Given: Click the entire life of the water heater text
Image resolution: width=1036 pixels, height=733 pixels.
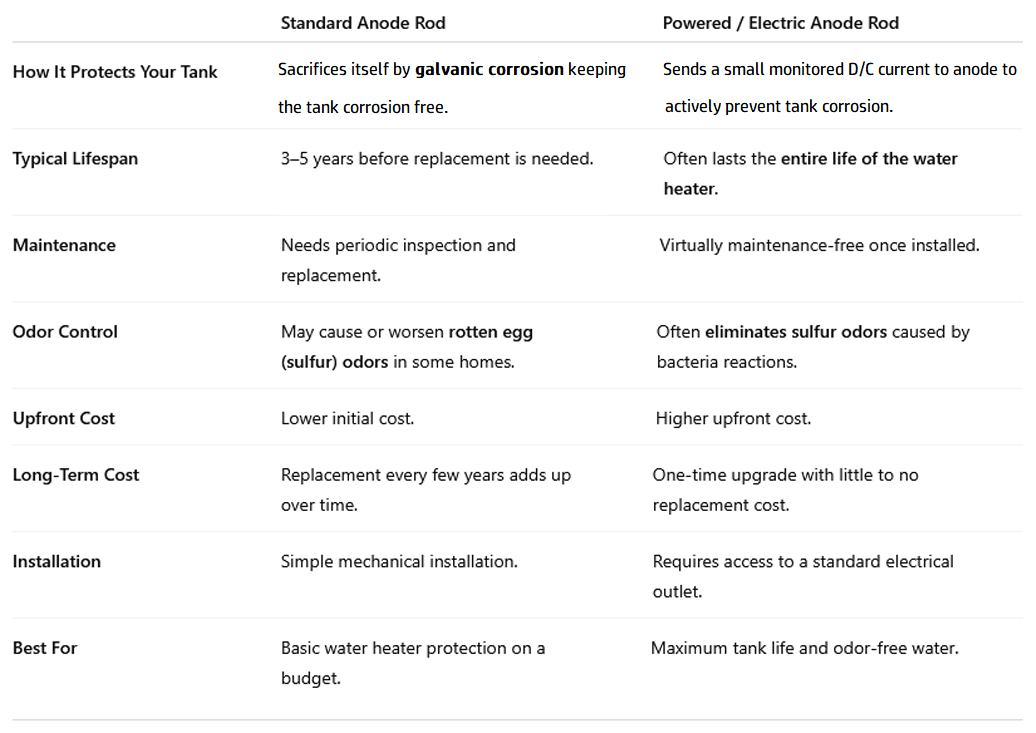Looking at the screenshot, I should click(x=811, y=174).
